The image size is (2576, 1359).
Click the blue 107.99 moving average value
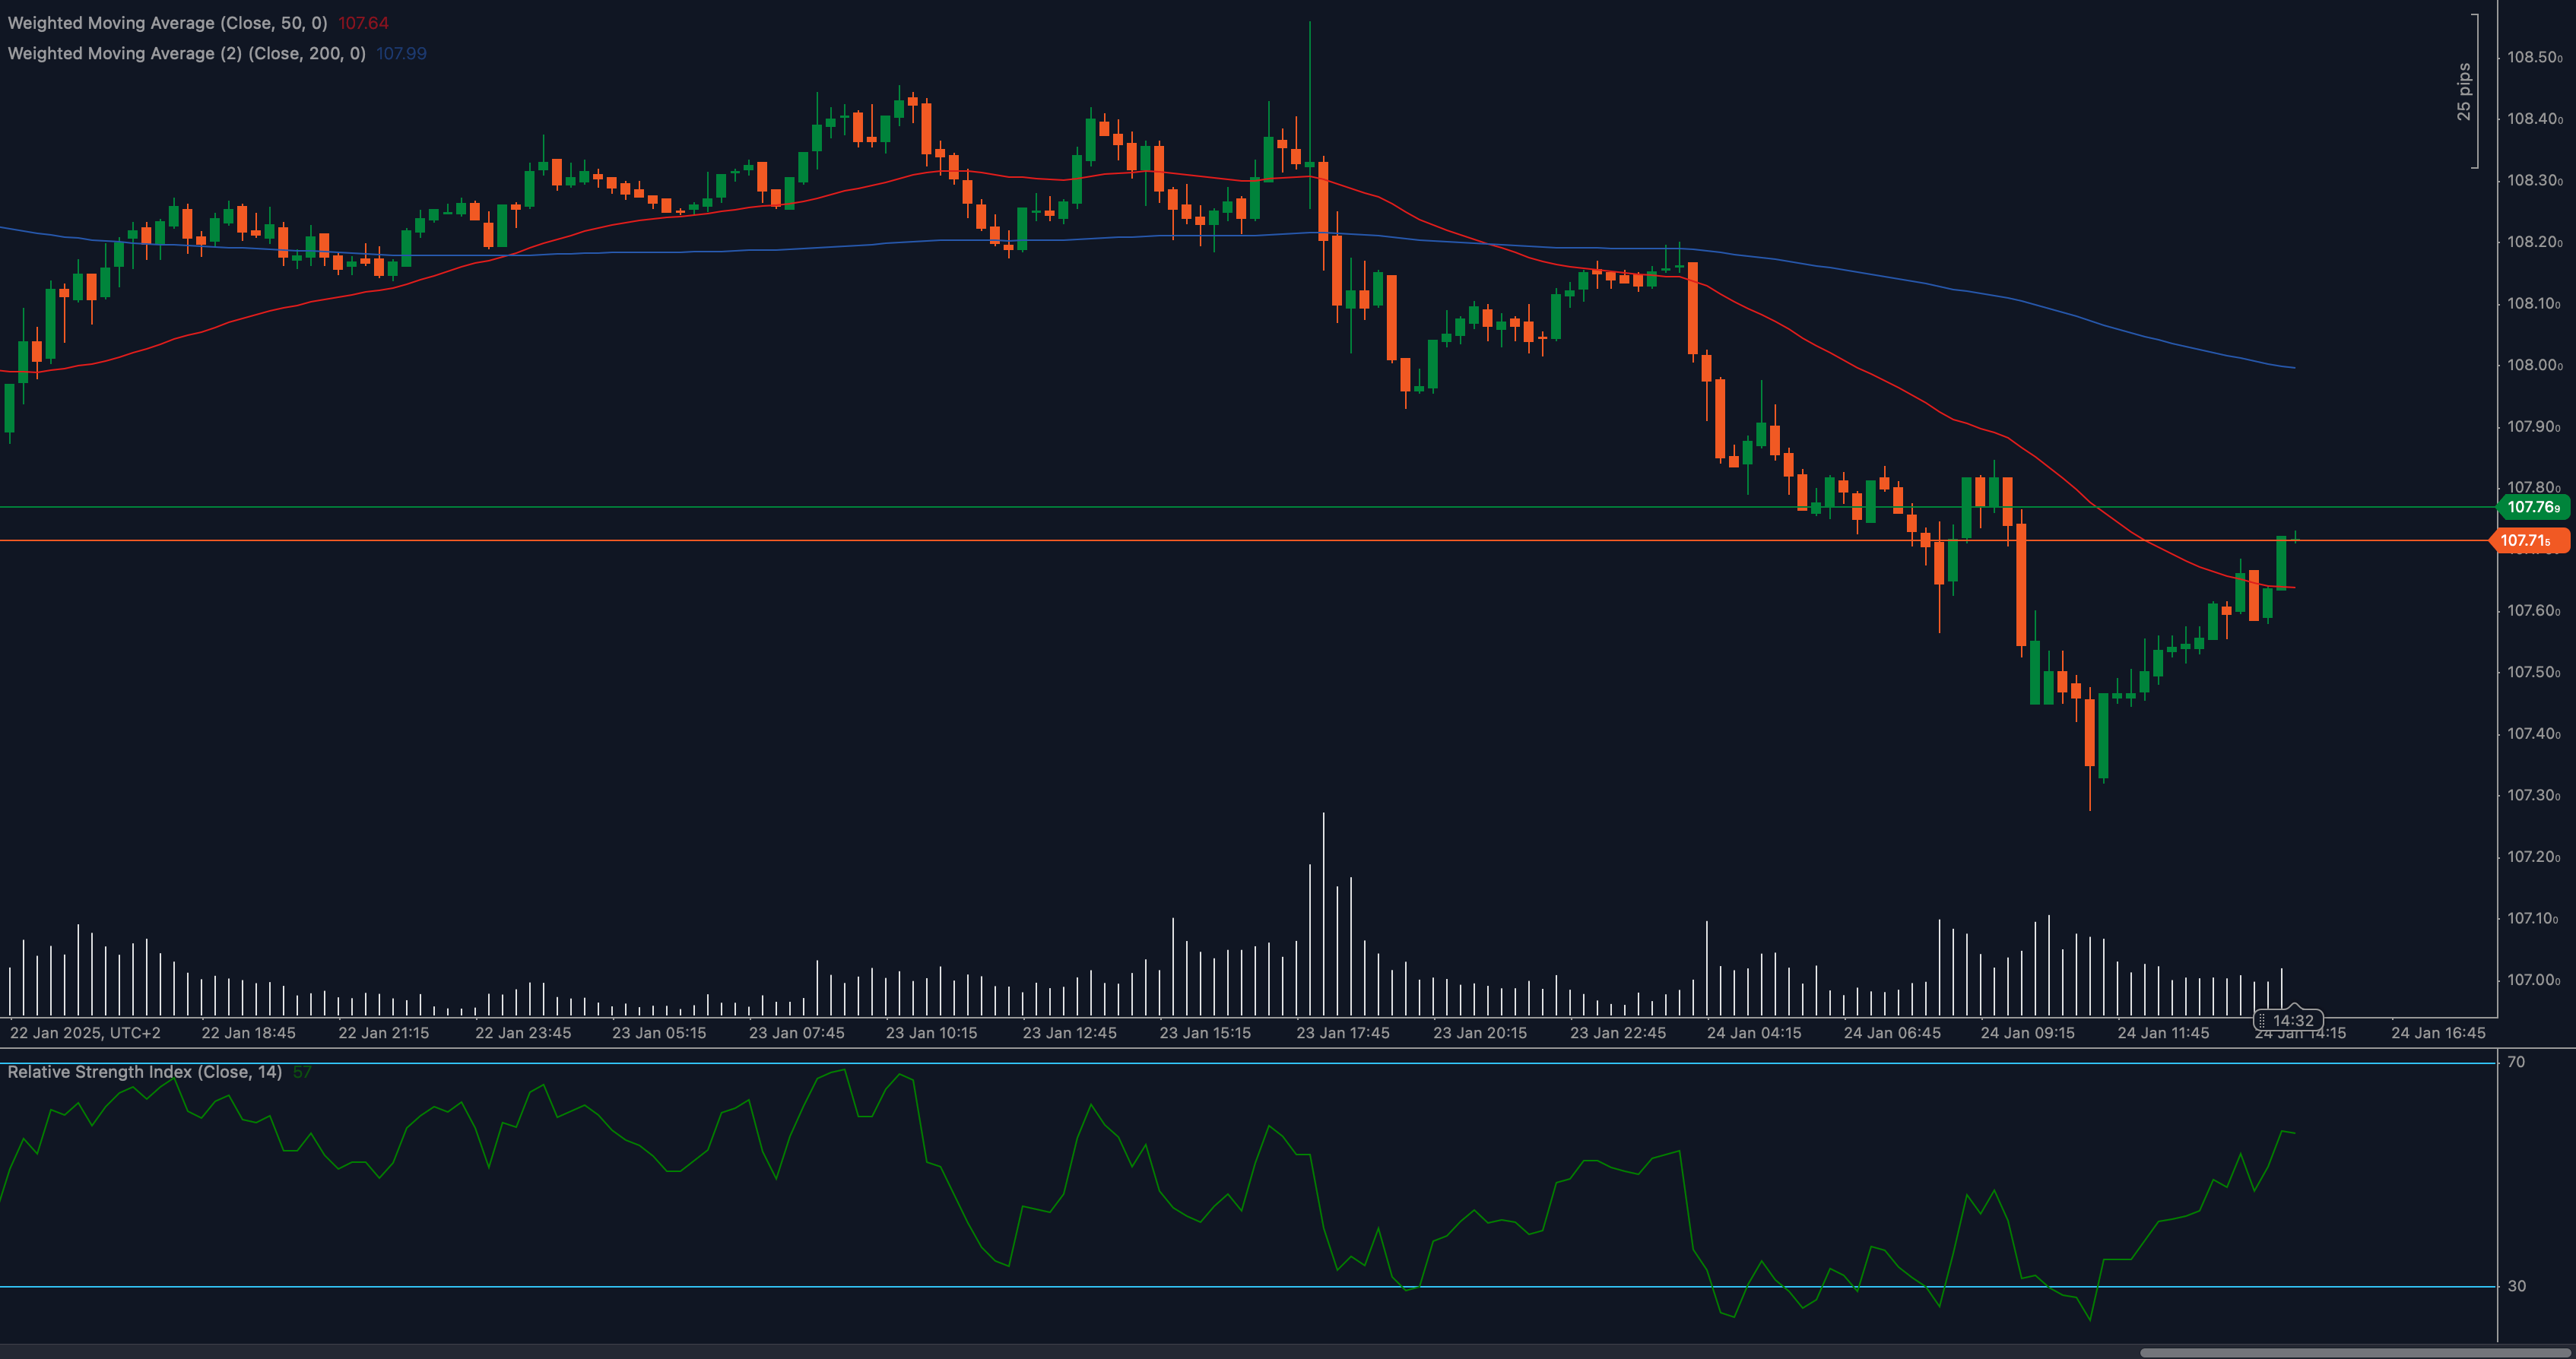click(401, 54)
